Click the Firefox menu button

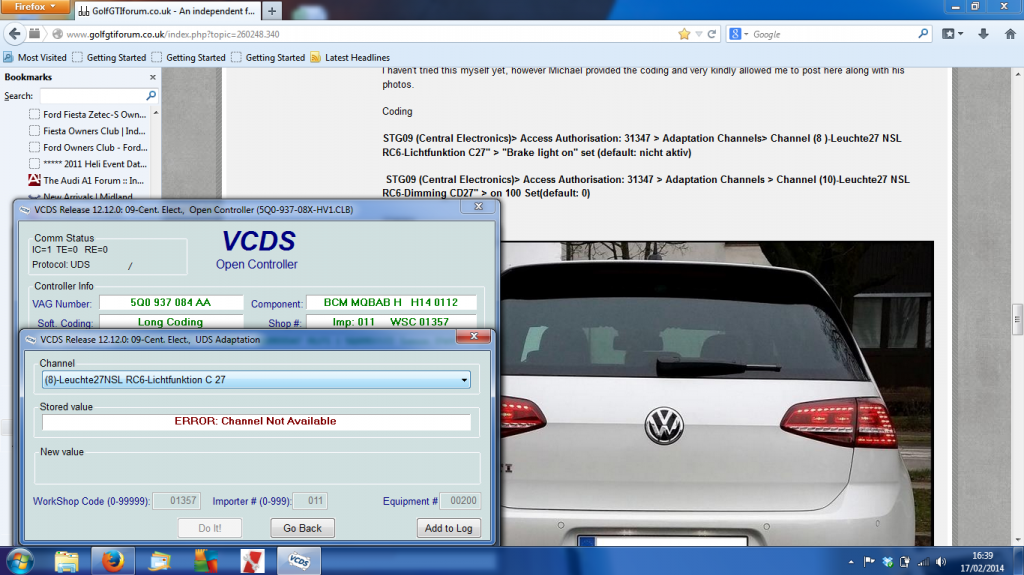coord(35,7)
